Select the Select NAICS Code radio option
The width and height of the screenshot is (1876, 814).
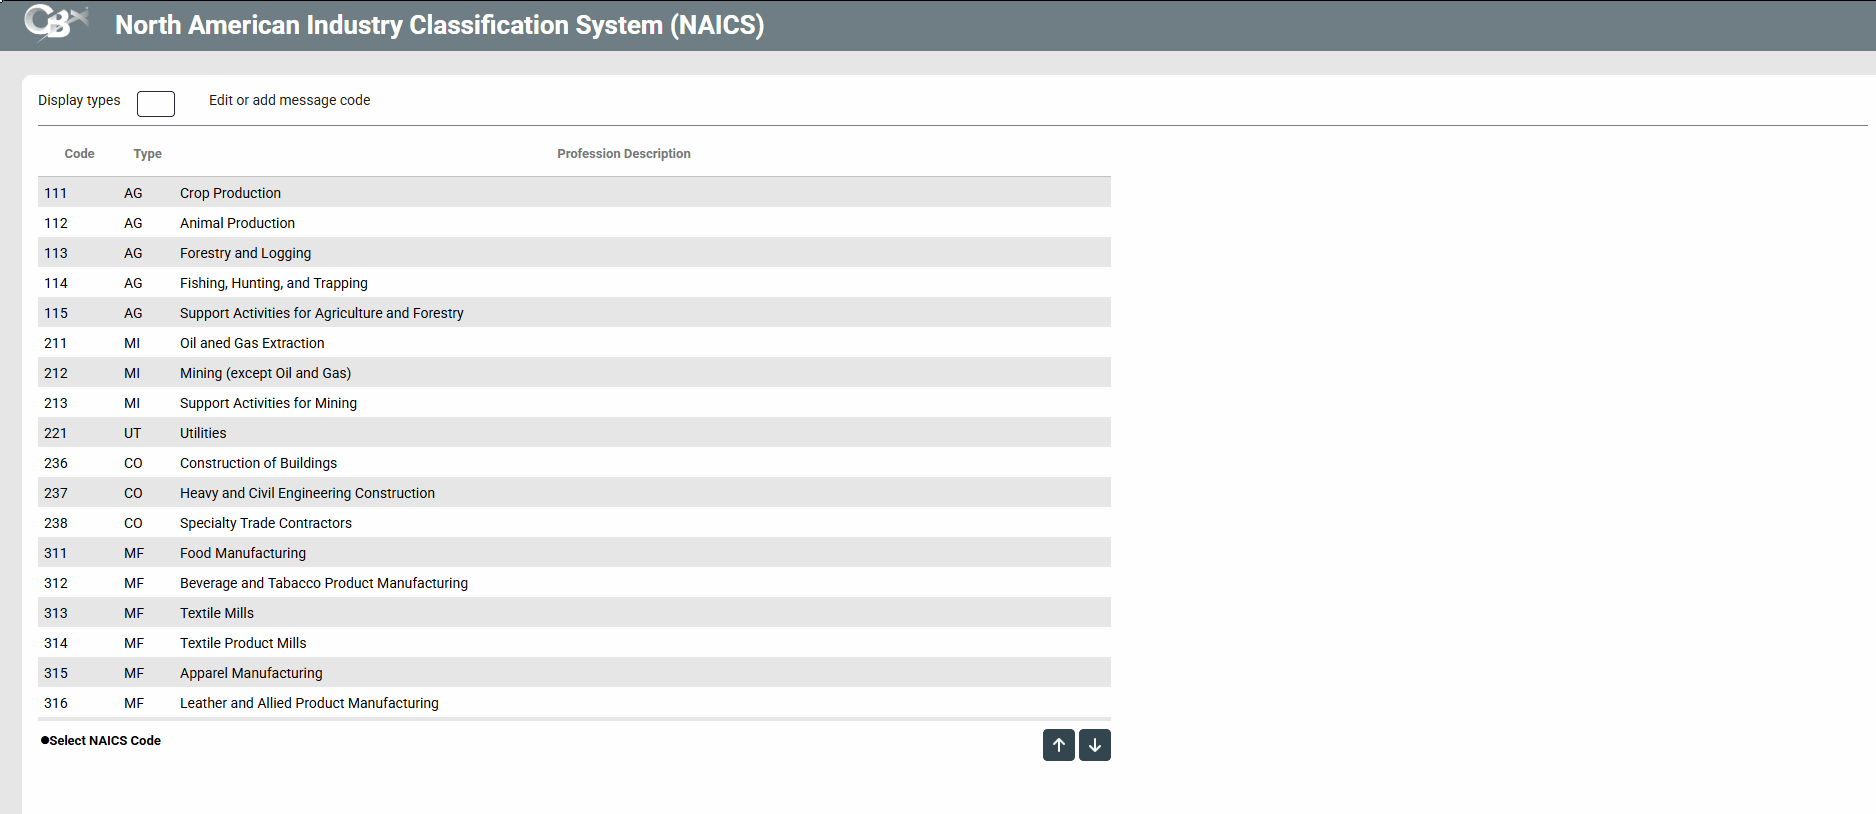coord(45,741)
